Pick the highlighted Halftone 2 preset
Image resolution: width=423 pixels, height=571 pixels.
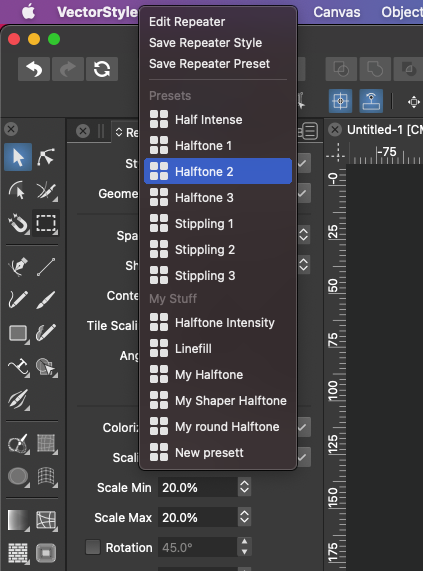218,171
